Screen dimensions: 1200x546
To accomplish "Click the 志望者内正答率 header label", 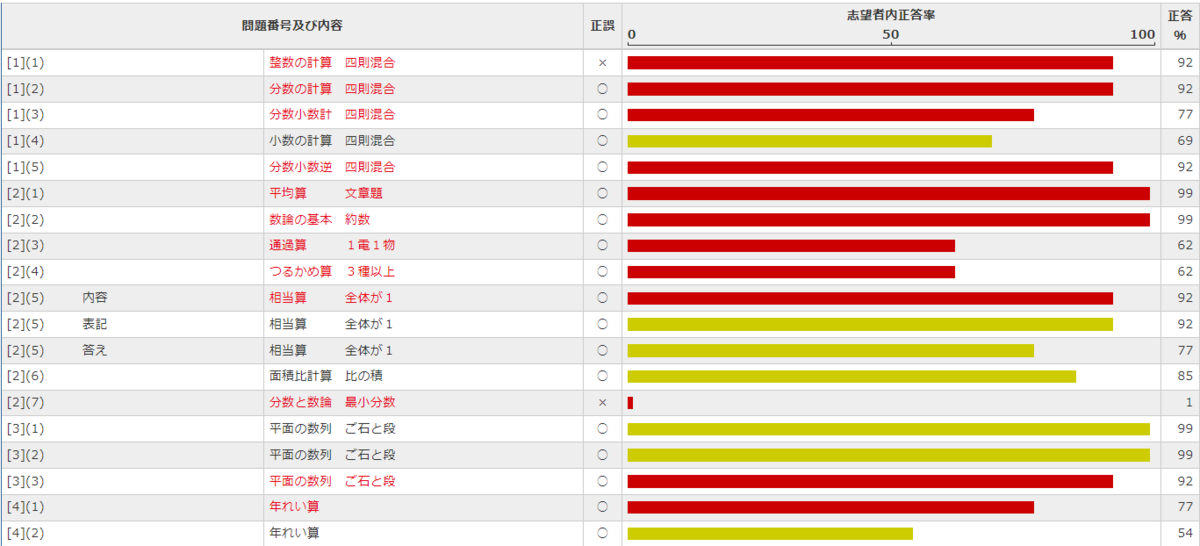I will pos(891,16).
